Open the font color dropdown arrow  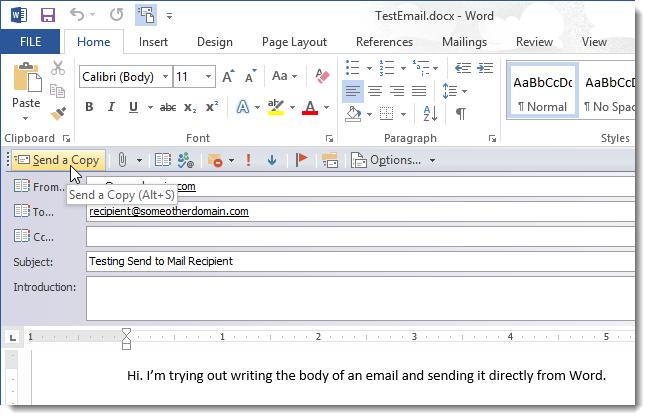[327, 108]
